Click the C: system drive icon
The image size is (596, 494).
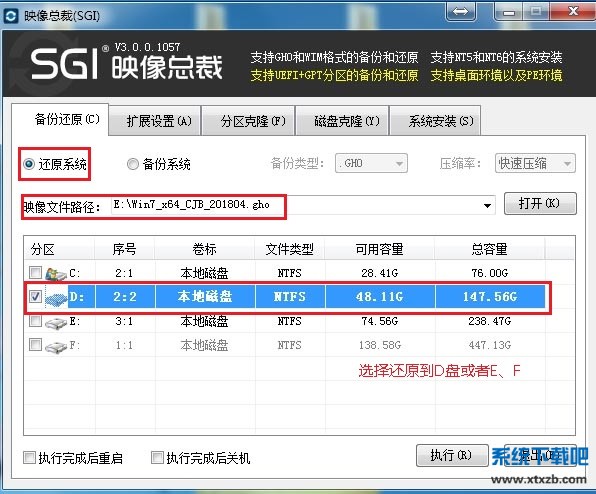(x=56, y=273)
